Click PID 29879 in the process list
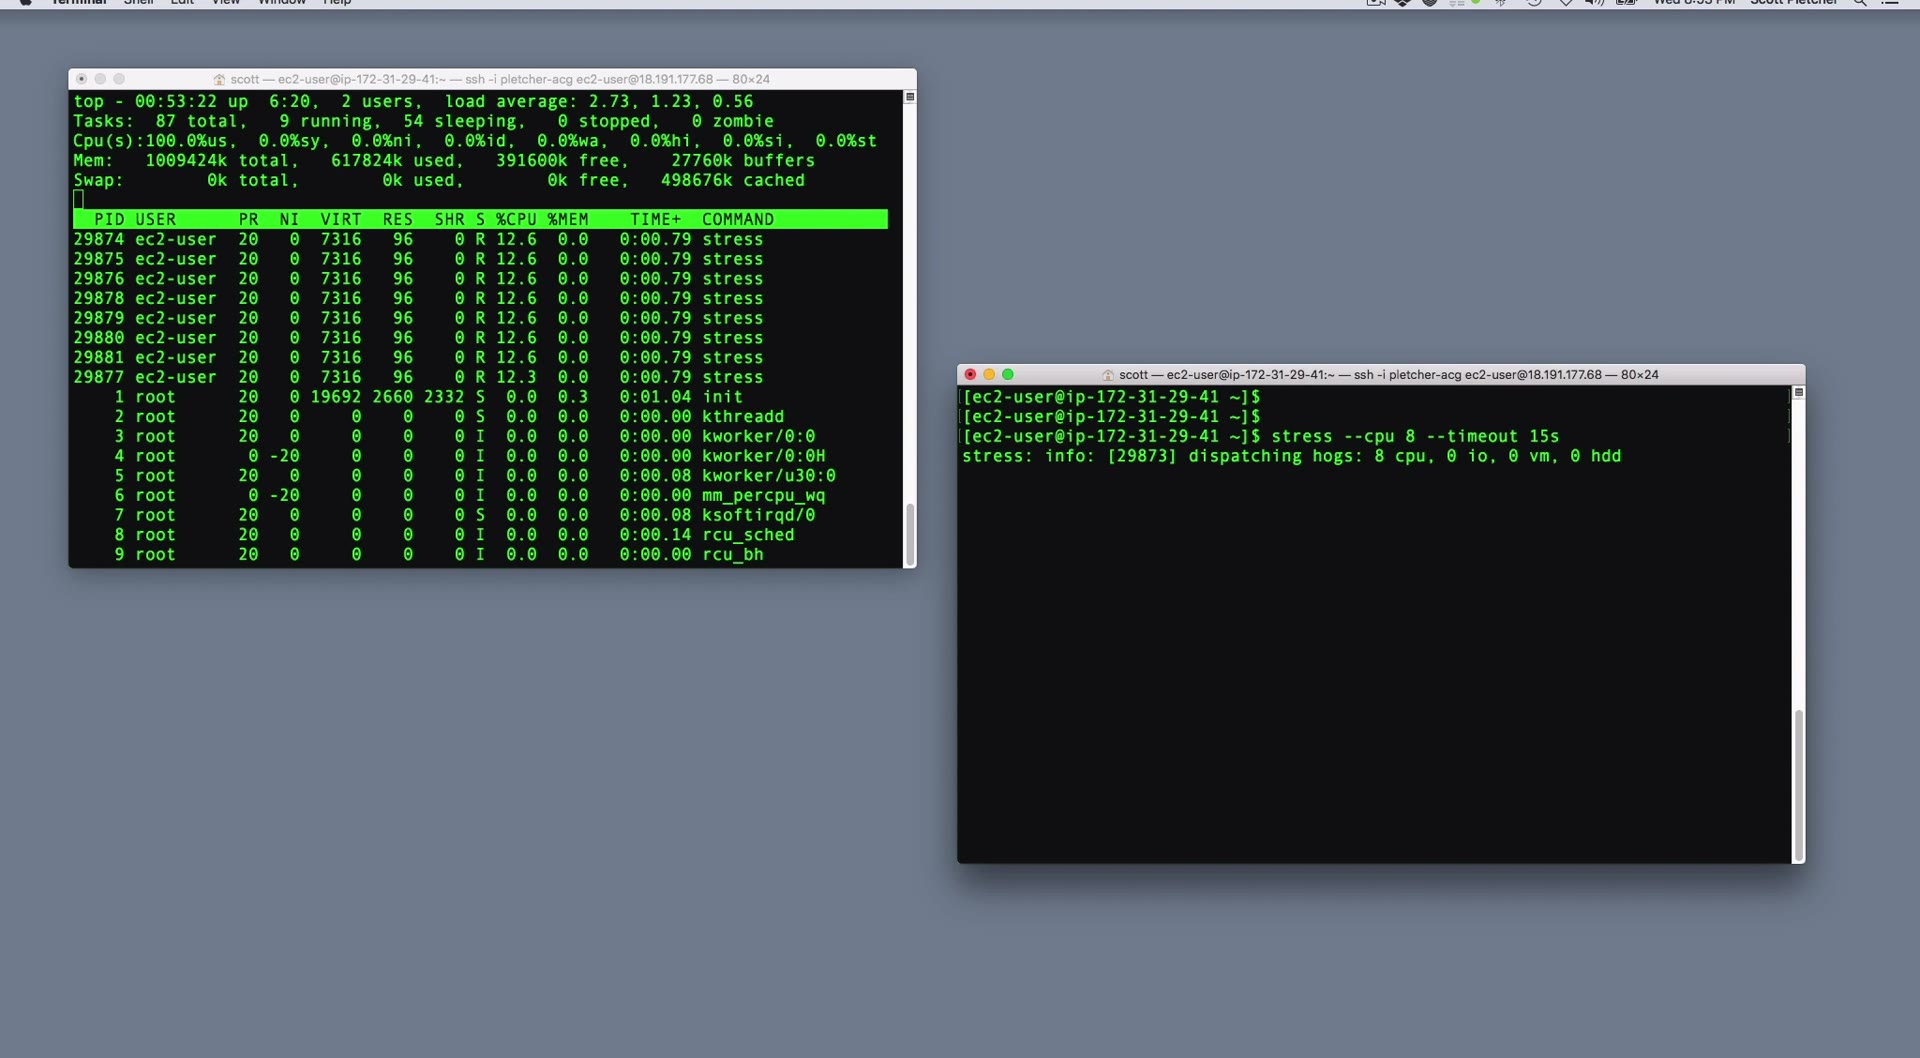The width and height of the screenshot is (1920, 1058). 99,319
